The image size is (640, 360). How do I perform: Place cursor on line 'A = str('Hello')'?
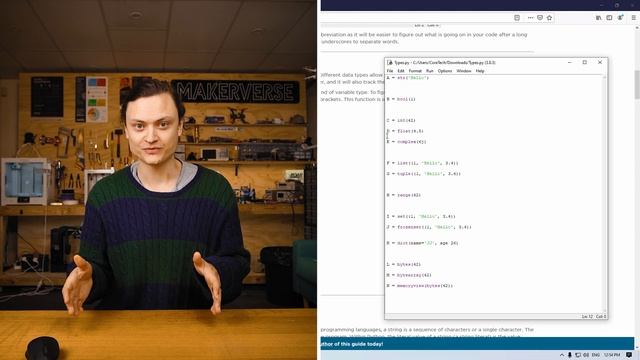point(408,78)
